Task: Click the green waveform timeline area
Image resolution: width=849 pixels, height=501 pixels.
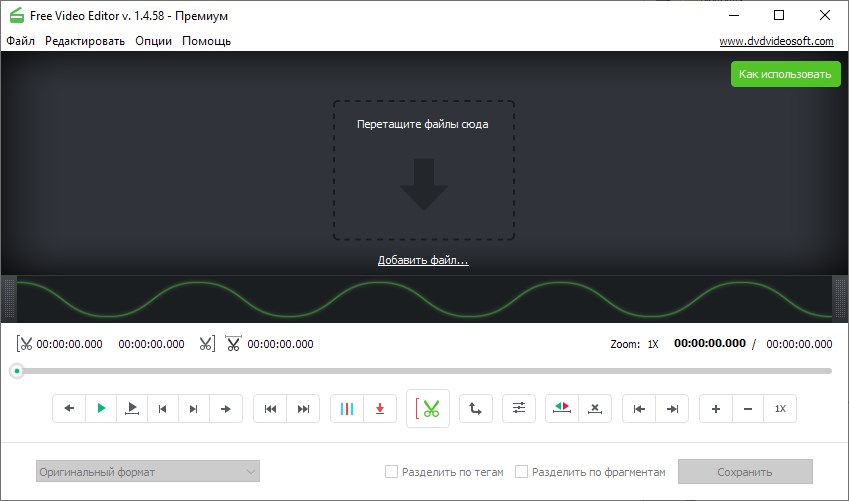Action: [424, 299]
